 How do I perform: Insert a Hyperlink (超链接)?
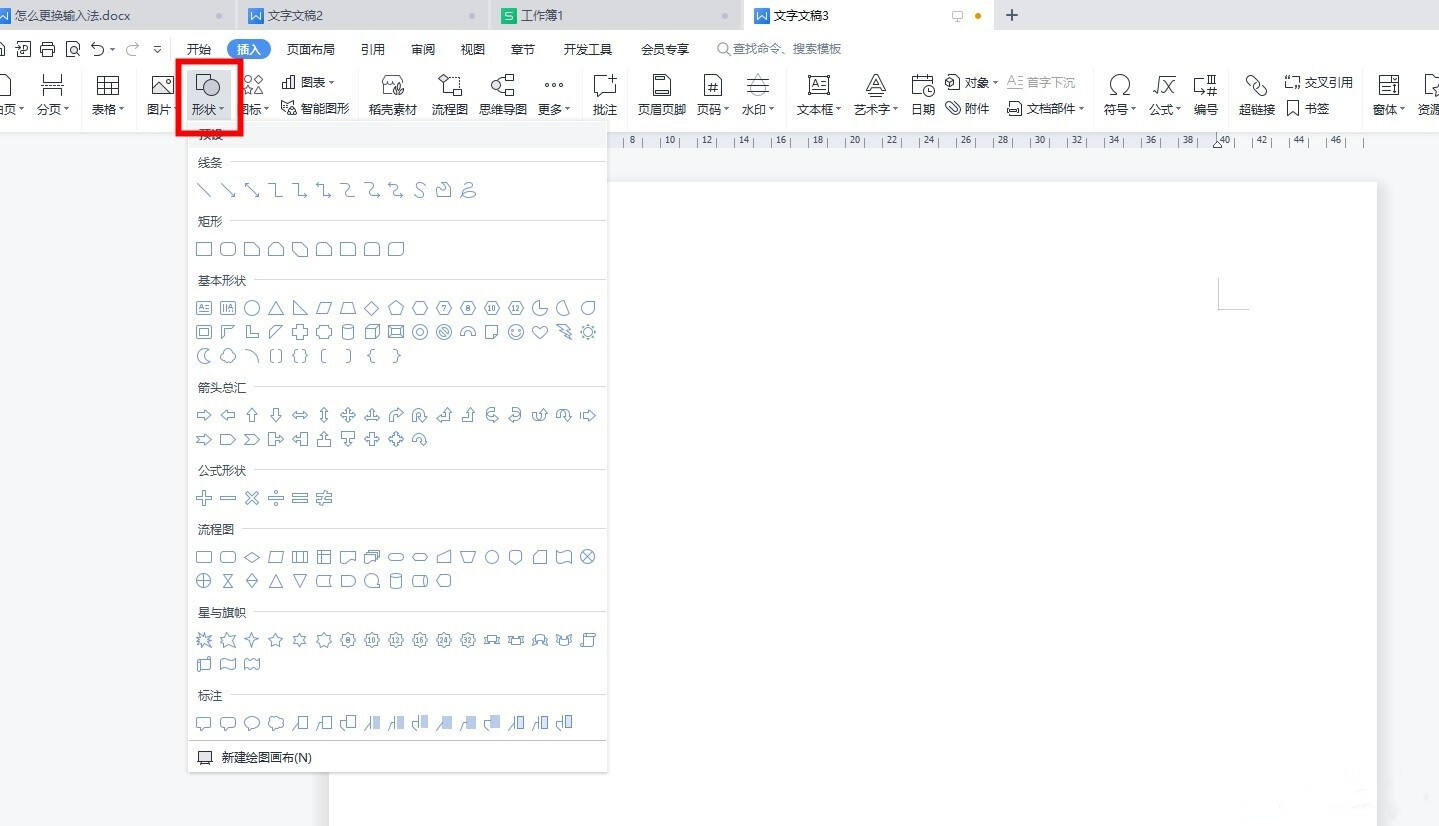pos(1256,94)
